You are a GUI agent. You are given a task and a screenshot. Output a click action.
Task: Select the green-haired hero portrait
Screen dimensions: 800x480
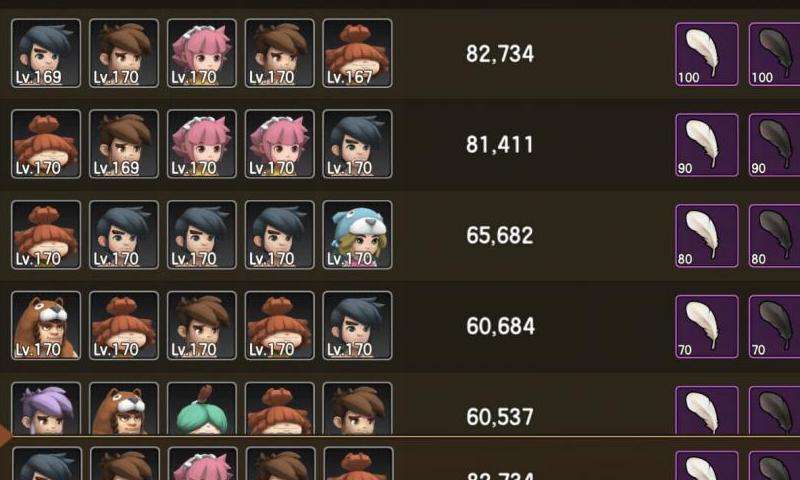point(202,409)
